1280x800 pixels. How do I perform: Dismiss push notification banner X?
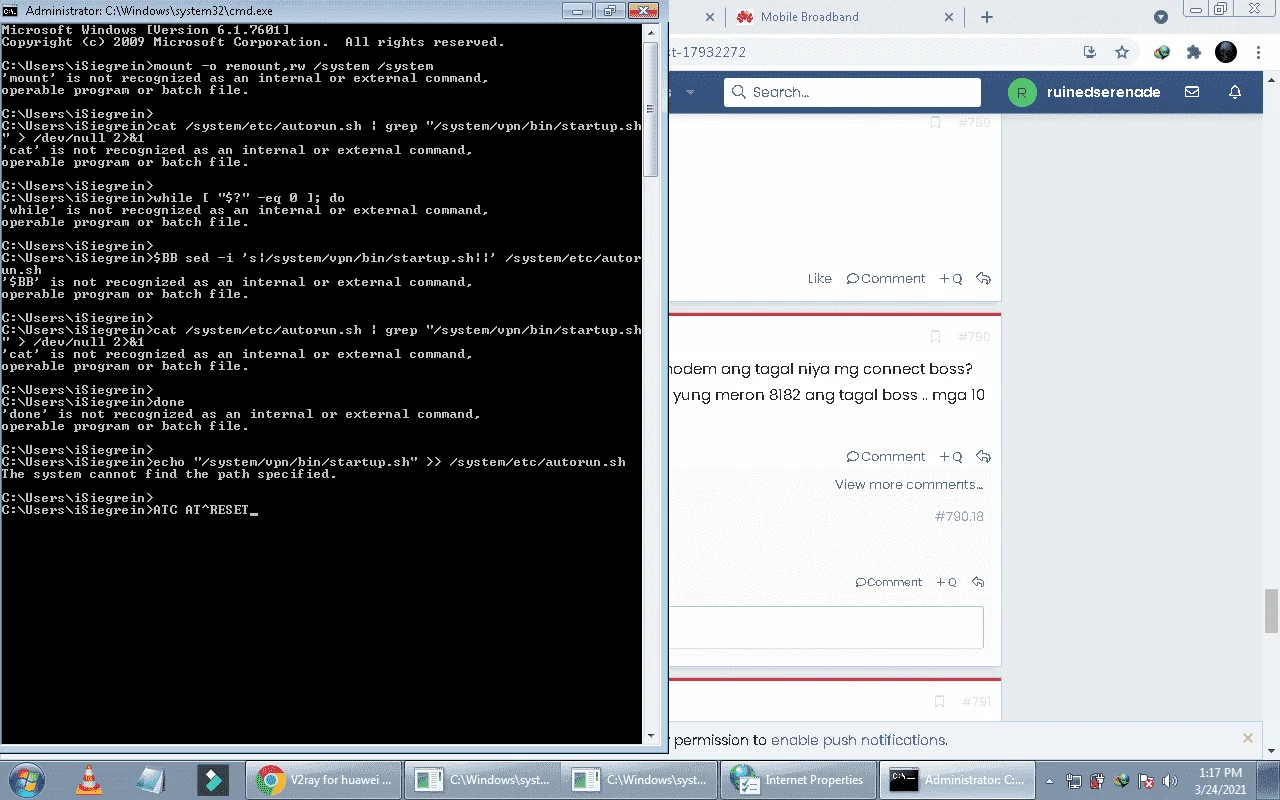[1247, 738]
